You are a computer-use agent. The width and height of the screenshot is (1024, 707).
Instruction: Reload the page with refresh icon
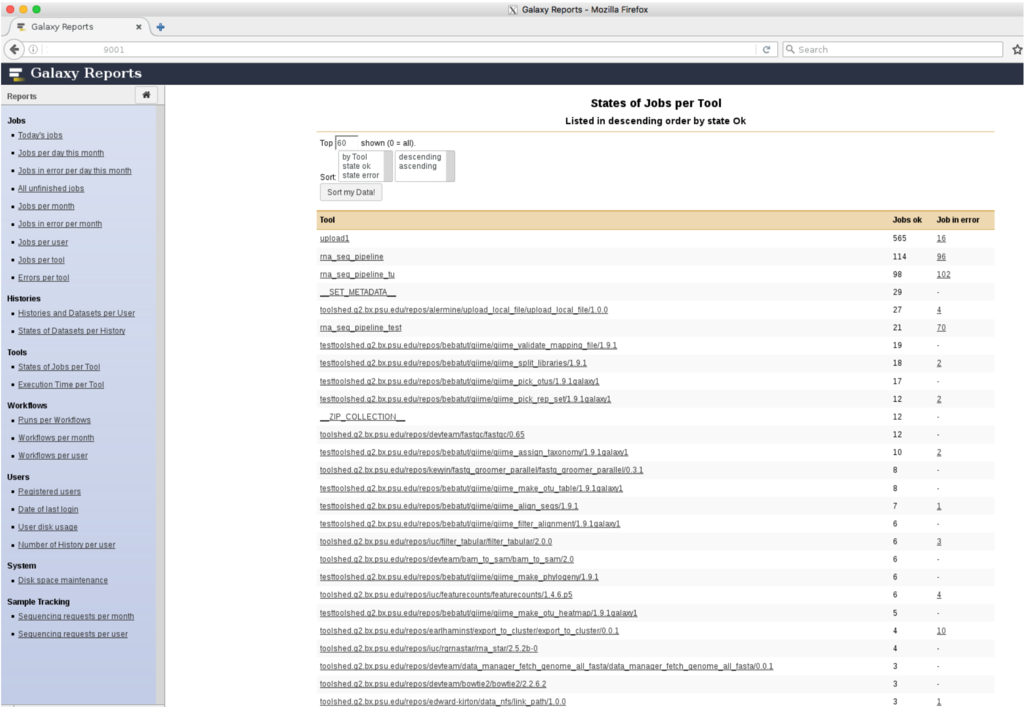[766, 50]
